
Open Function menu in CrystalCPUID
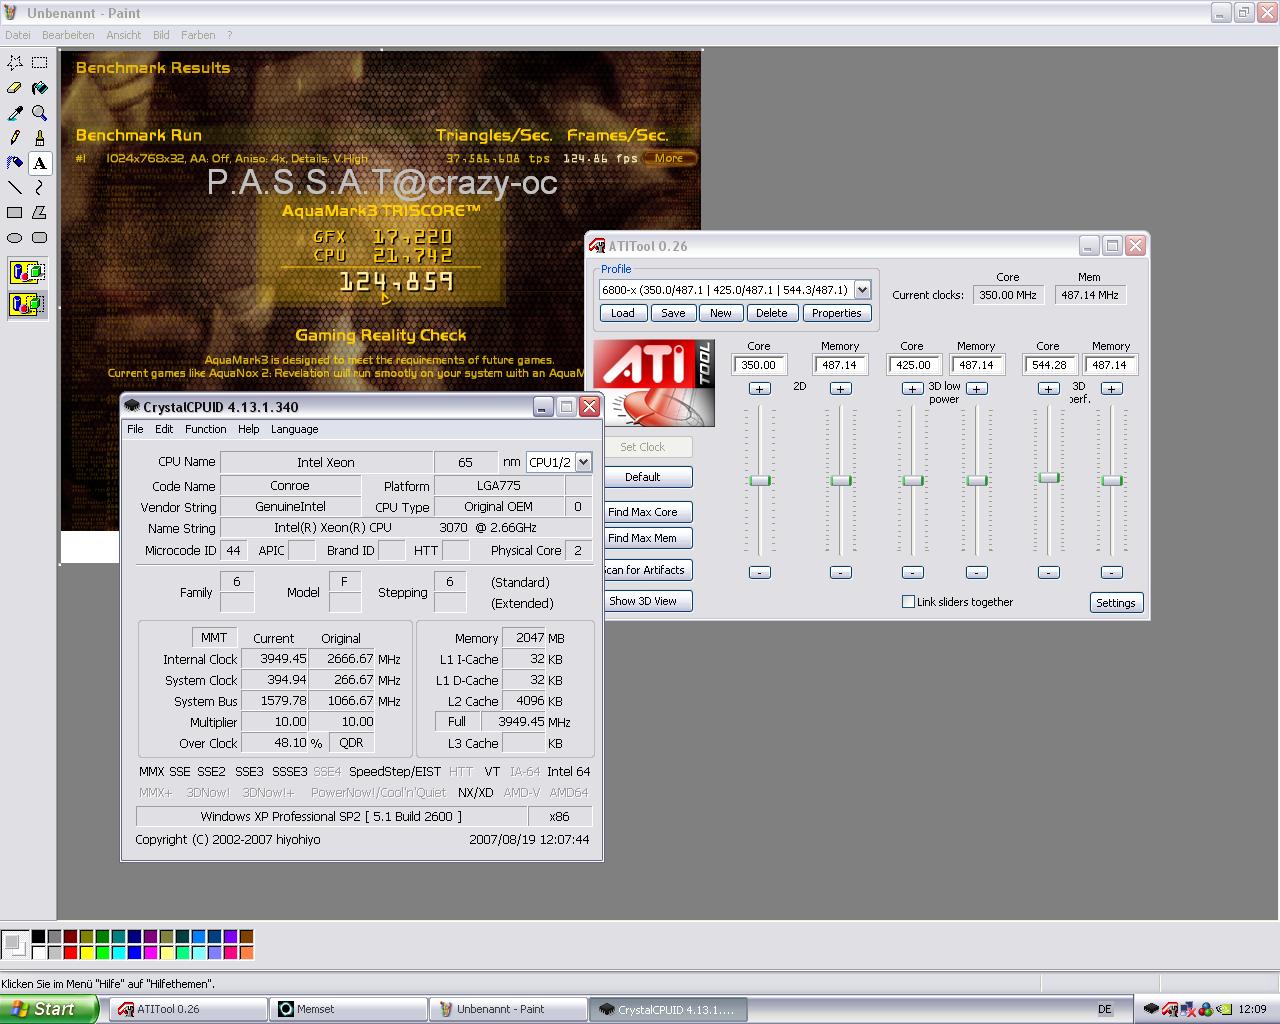point(206,429)
